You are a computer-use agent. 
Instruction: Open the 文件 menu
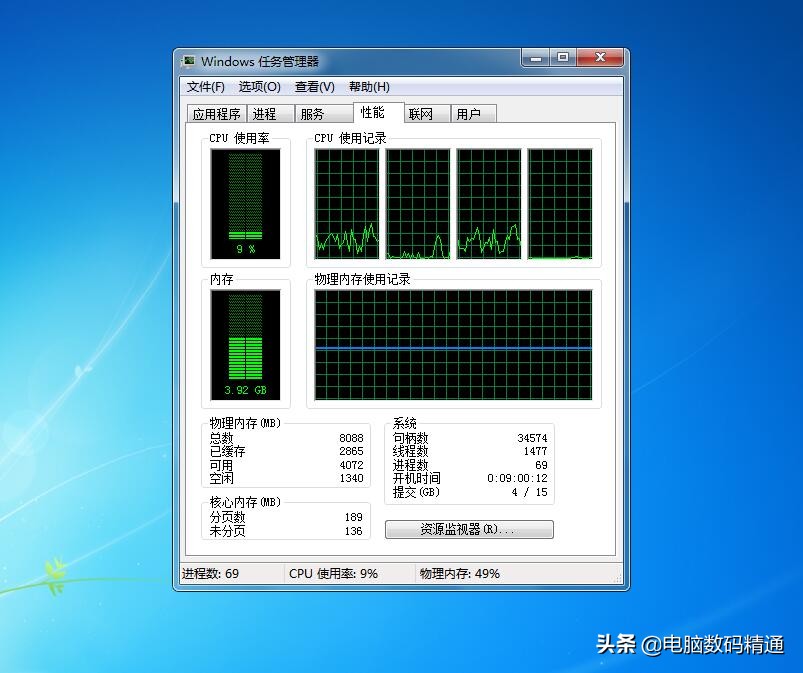pos(206,87)
